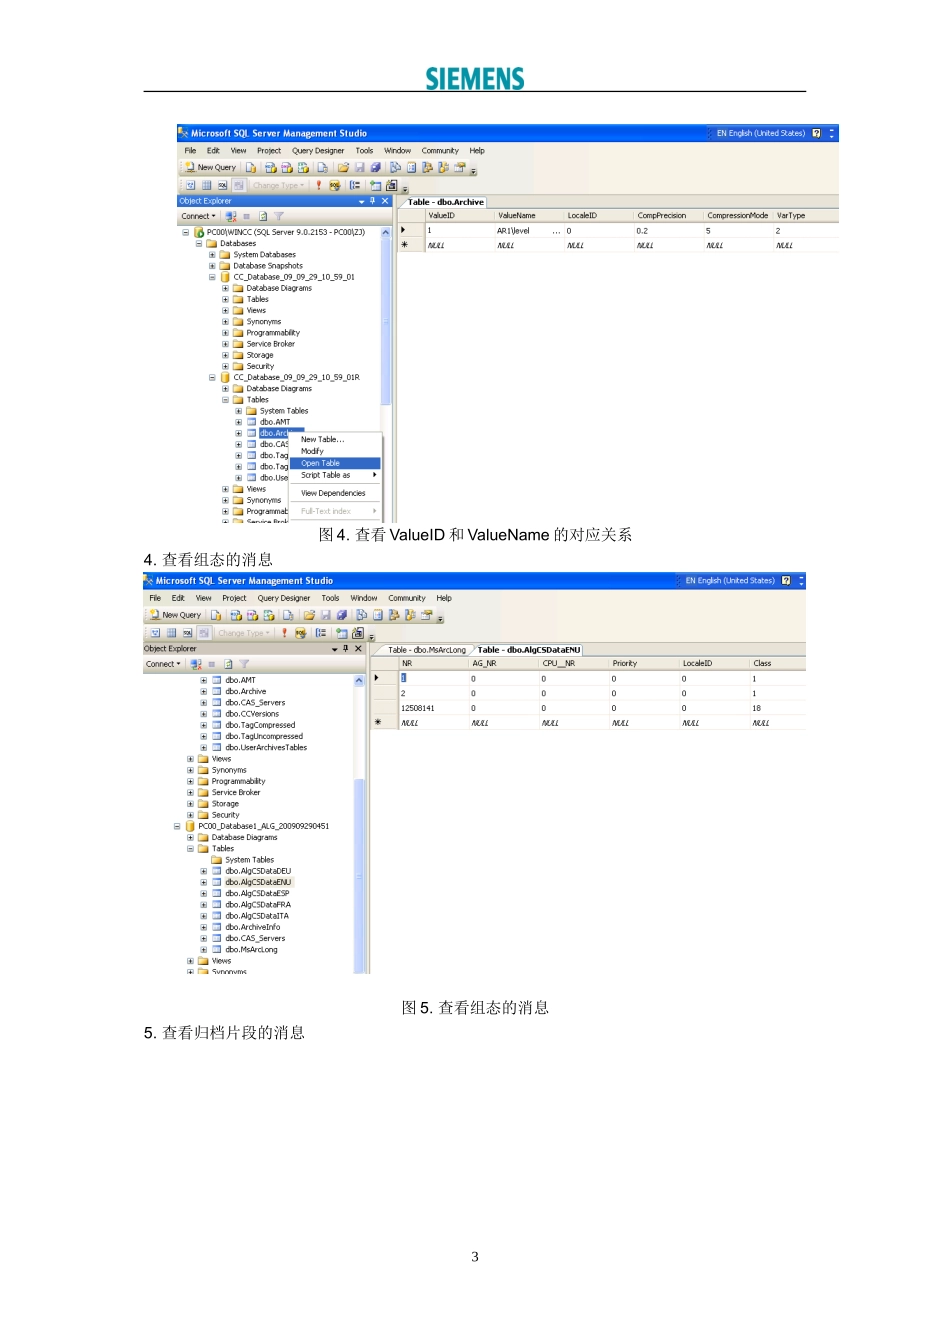
Task: Click Execute SQL red exclamation in Figure 4
Action: click(x=319, y=185)
